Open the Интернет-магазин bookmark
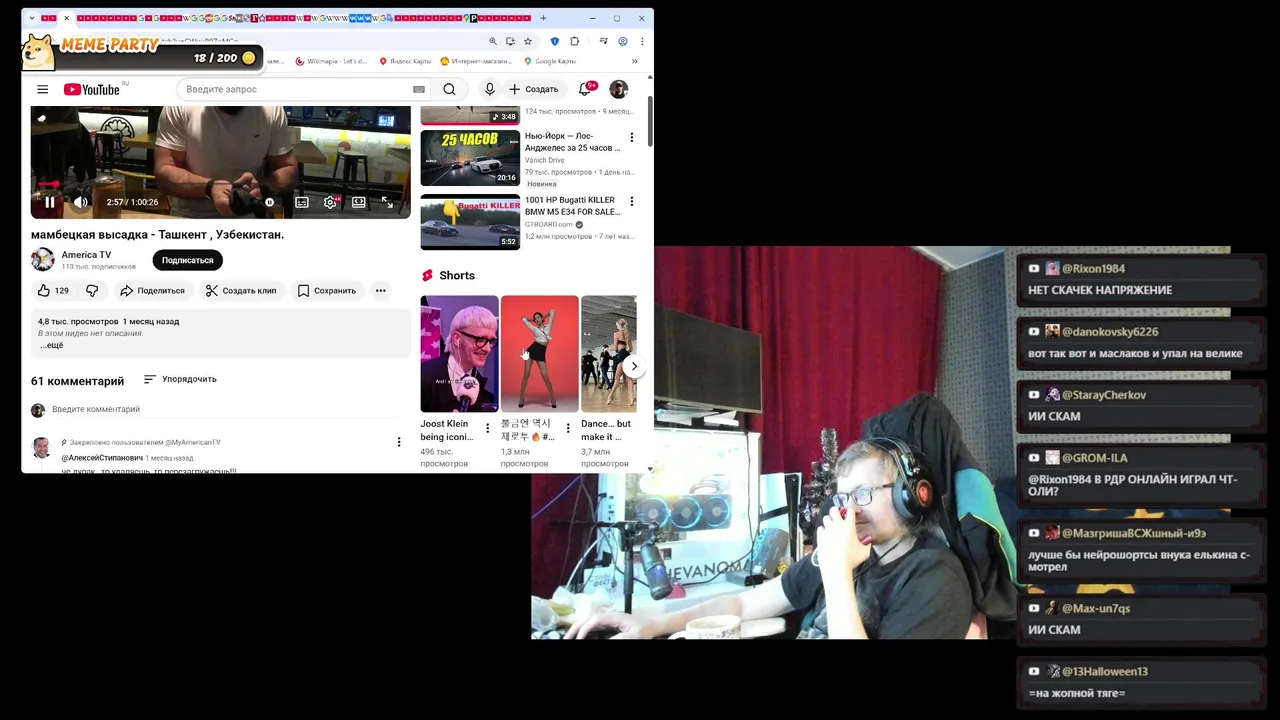This screenshot has width=1280, height=720. [476, 61]
